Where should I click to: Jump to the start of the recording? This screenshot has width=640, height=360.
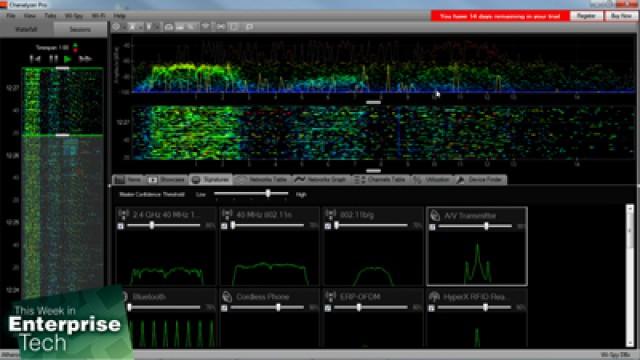[x=35, y=59]
